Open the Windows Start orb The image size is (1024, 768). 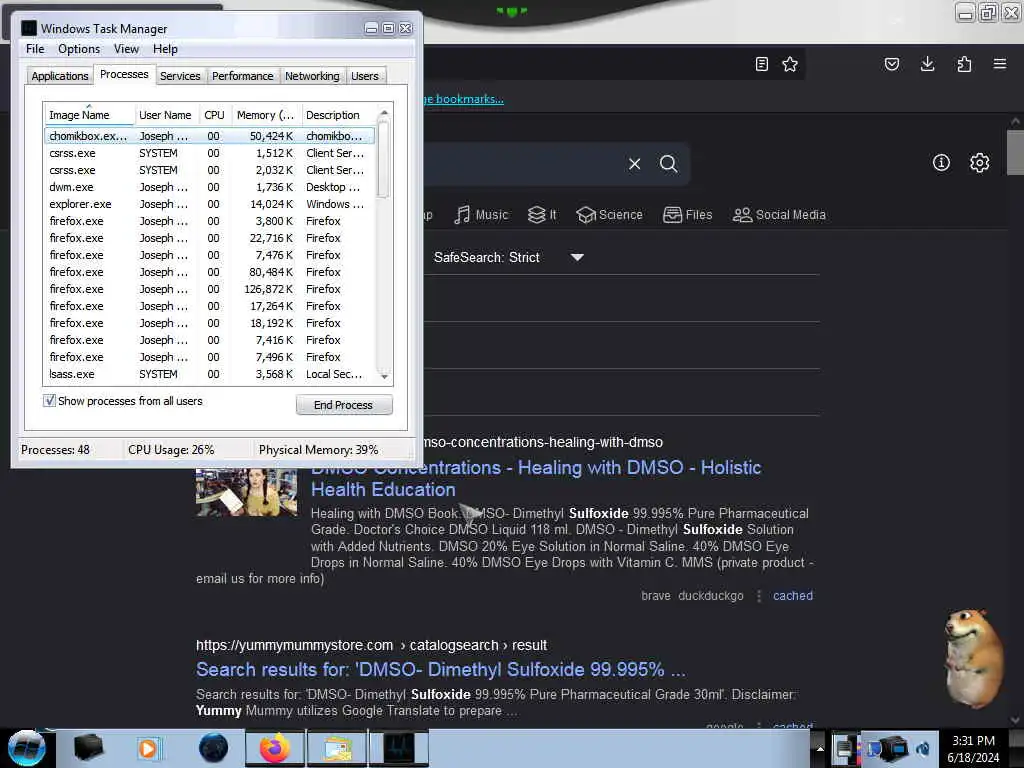click(x=27, y=748)
